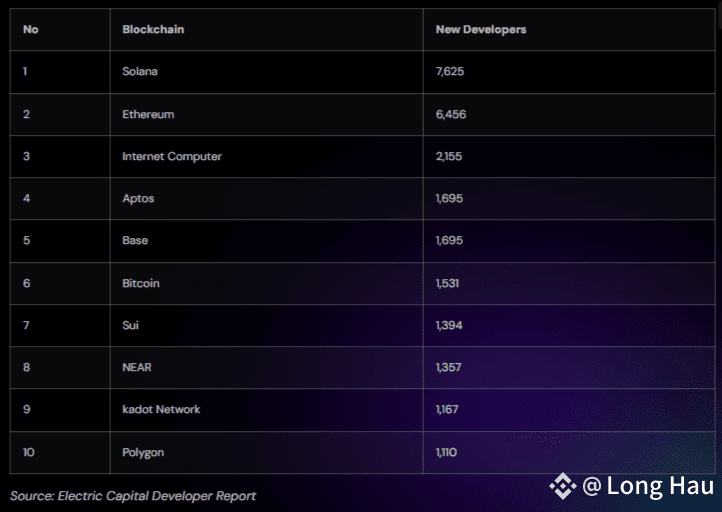Click the Blockchain column header
The image size is (722, 512).
coord(153,29)
